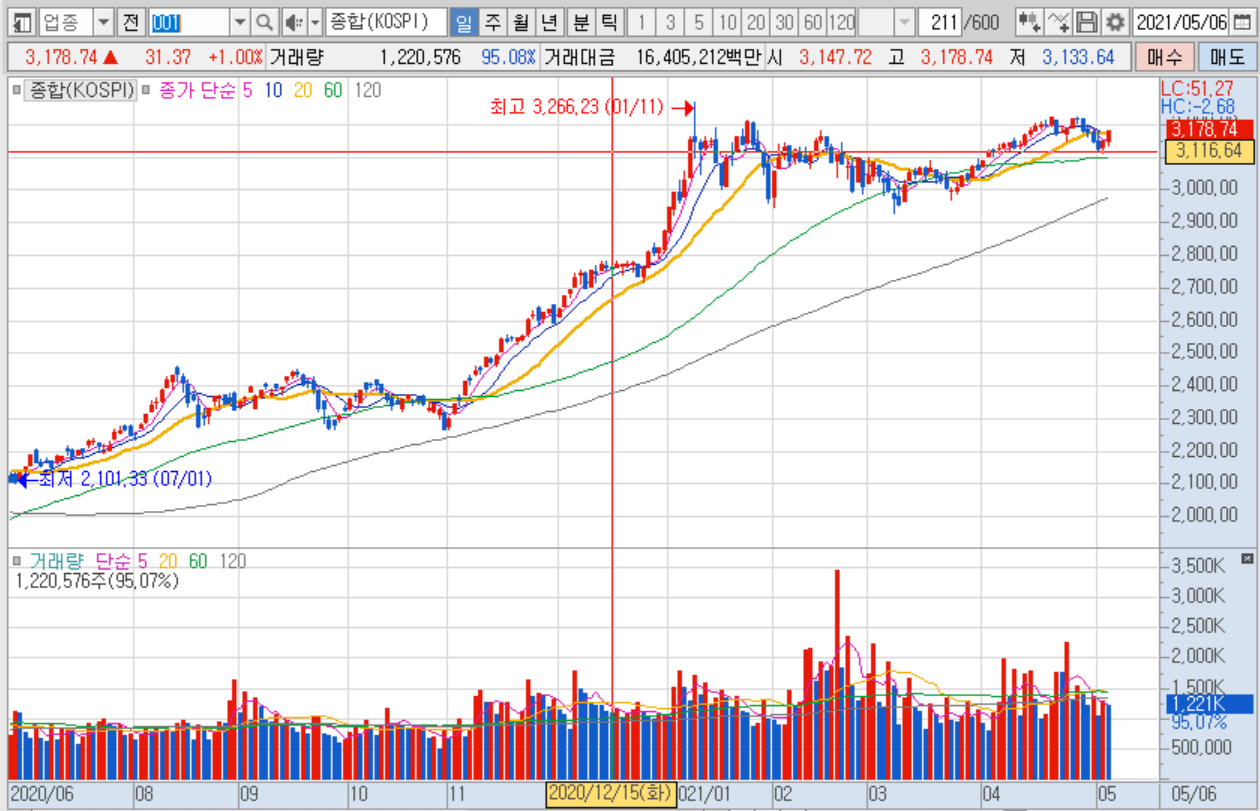Click the magenta 5 price MA legend

(x=247, y=91)
